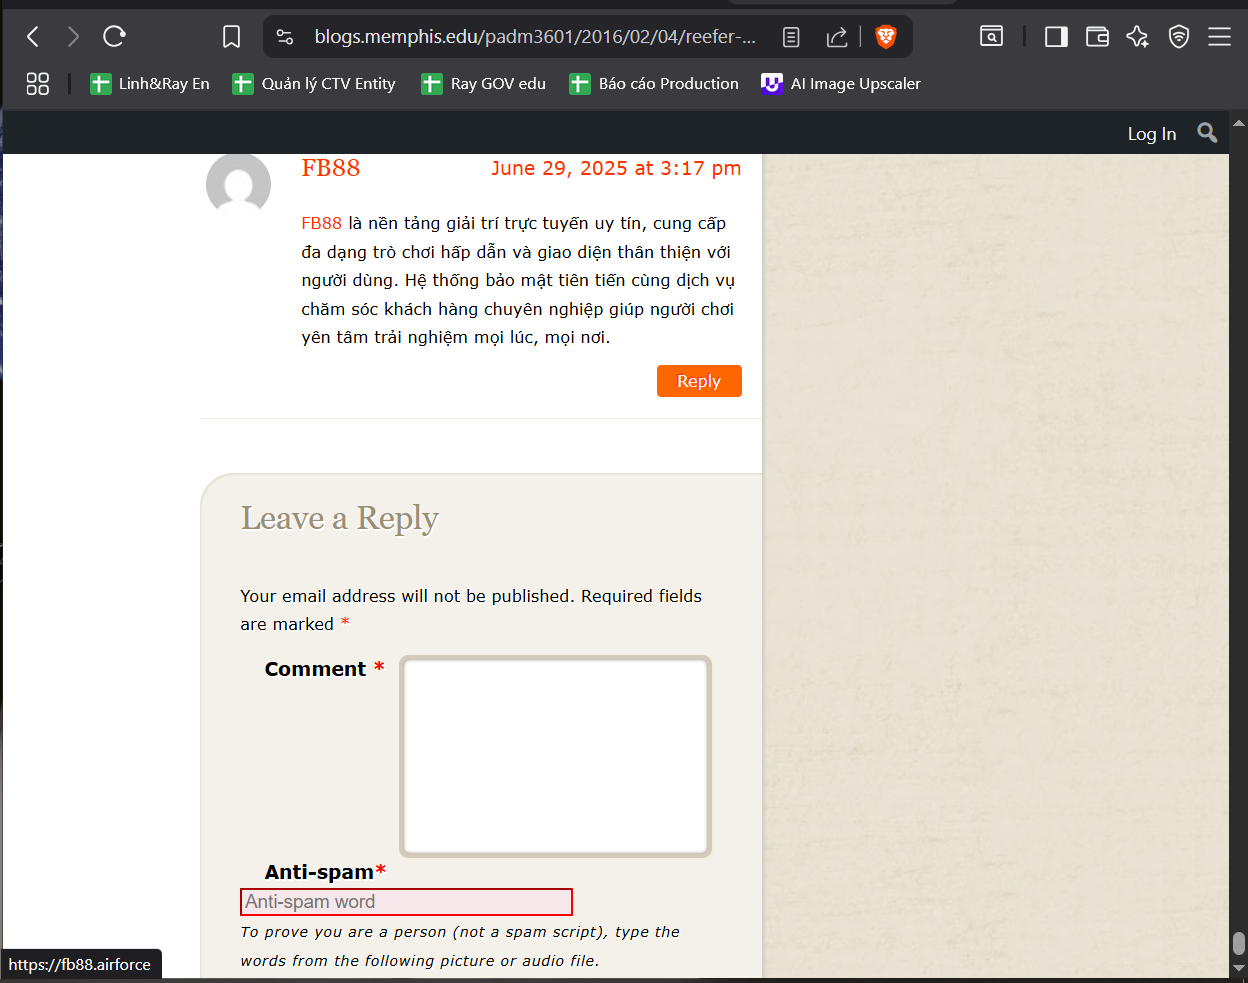Open Quản lý CTV Entity bookmark
Screen dimensions: 1248x983
(x=314, y=84)
